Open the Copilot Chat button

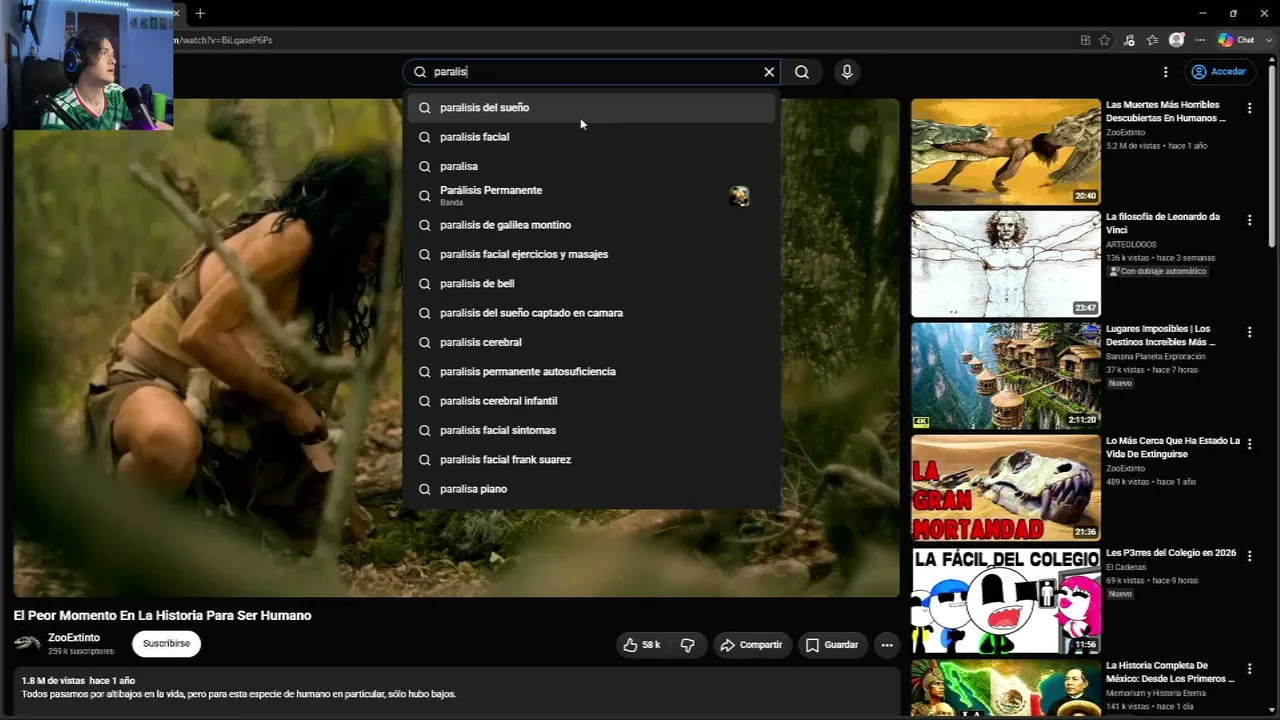[1236, 40]
